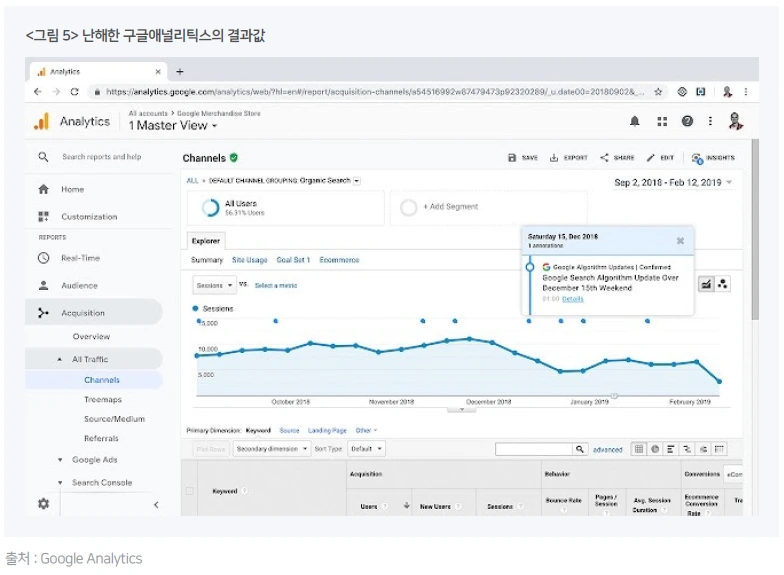Click the verified green shield next to Channels
This screenshot has width=784, height=575.
(x=234, y=158)
